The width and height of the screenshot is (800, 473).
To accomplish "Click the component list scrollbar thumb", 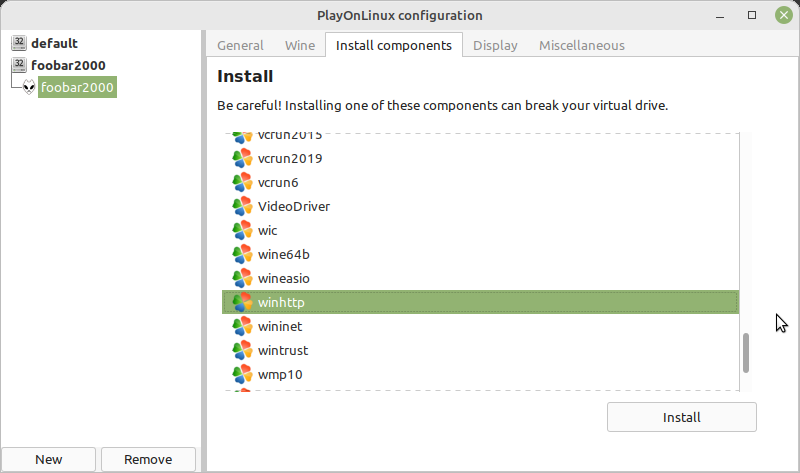I will 746,353.
